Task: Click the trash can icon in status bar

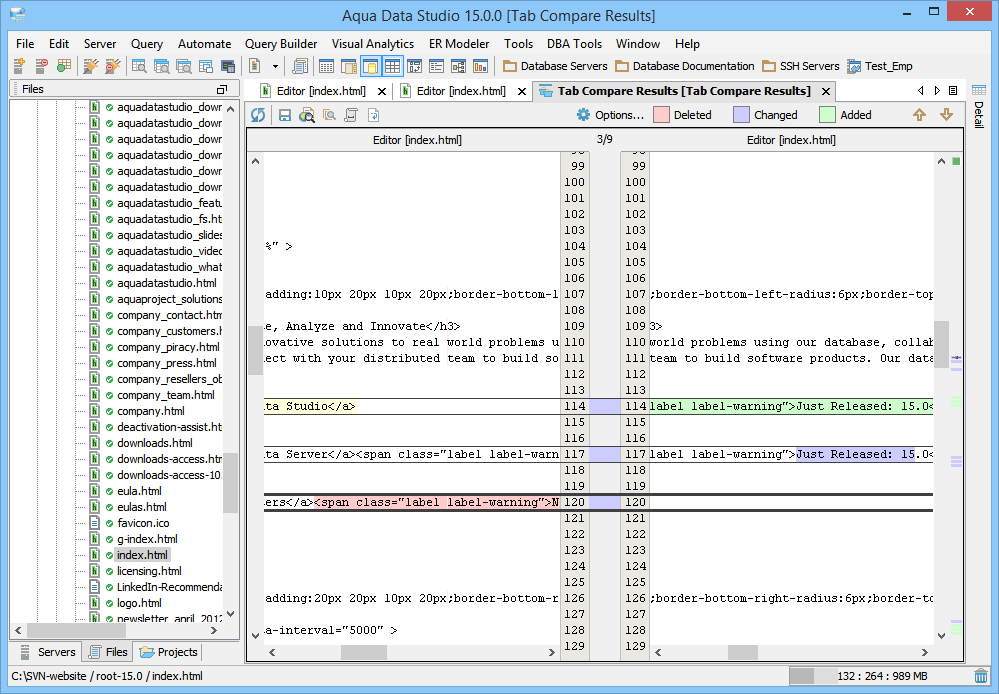Action: click(981, 677)
